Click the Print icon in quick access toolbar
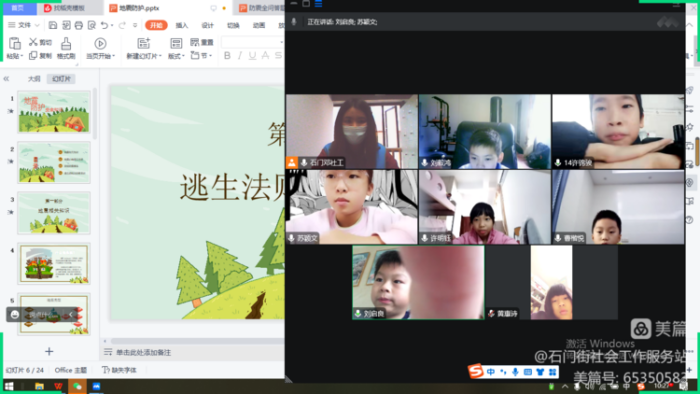This screenshot has width=700, height=394. pyautogui.click(x=79, y=25)
